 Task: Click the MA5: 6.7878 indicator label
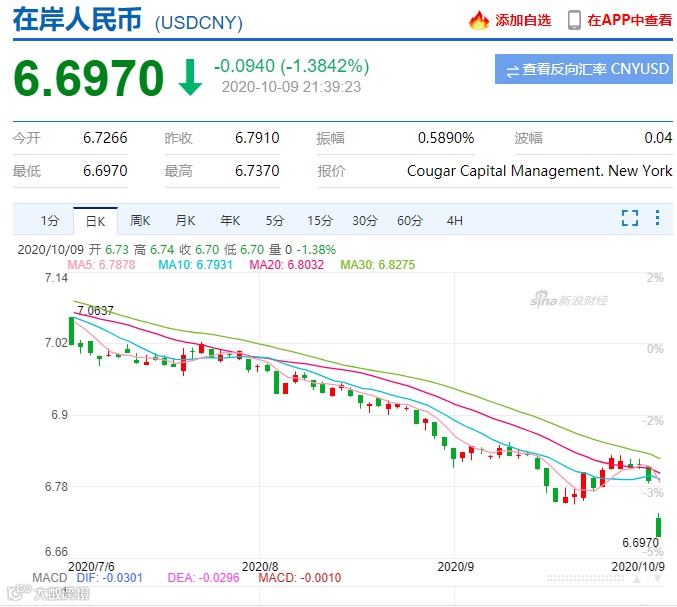[101, 265]
